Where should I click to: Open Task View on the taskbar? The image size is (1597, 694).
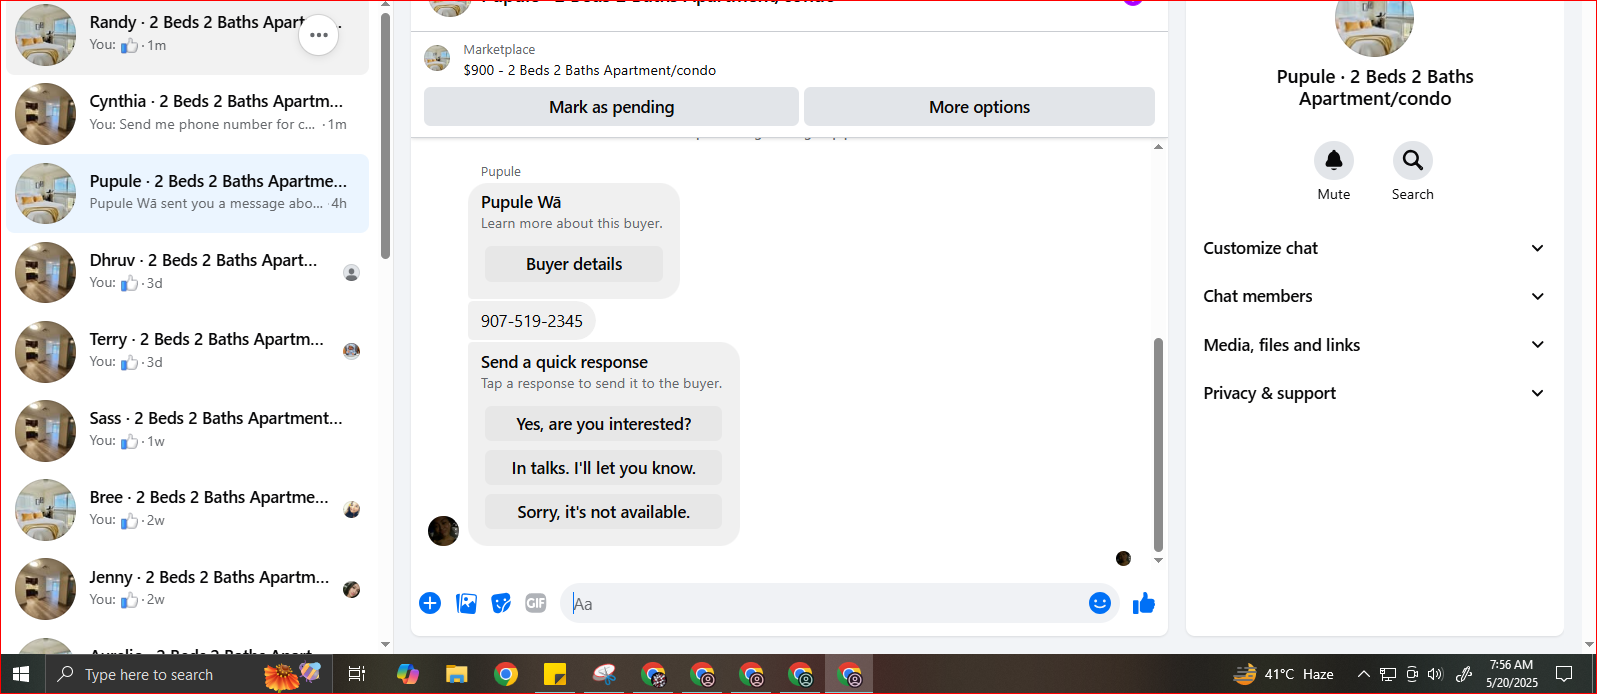click(x=357, y=674)
